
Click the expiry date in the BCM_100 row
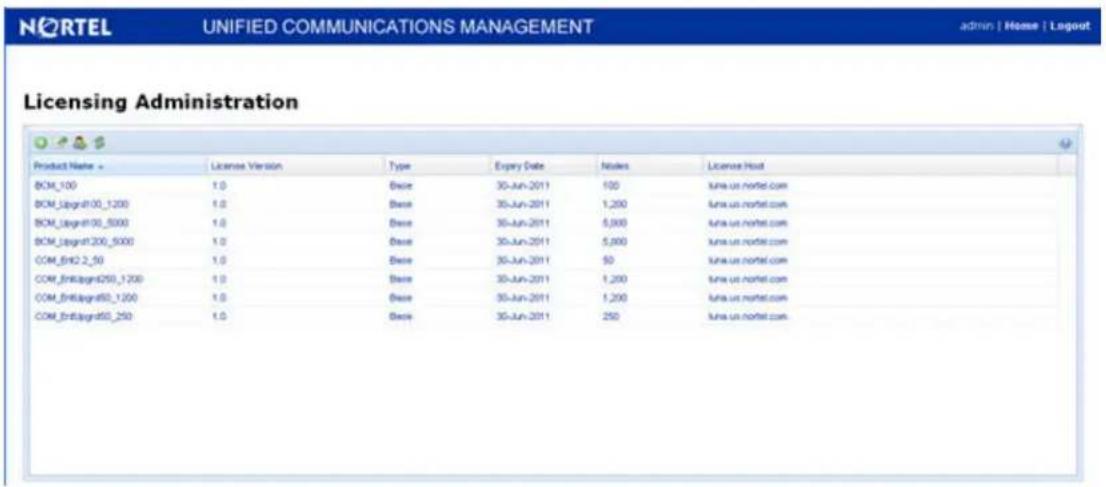[x=522, y=186]
